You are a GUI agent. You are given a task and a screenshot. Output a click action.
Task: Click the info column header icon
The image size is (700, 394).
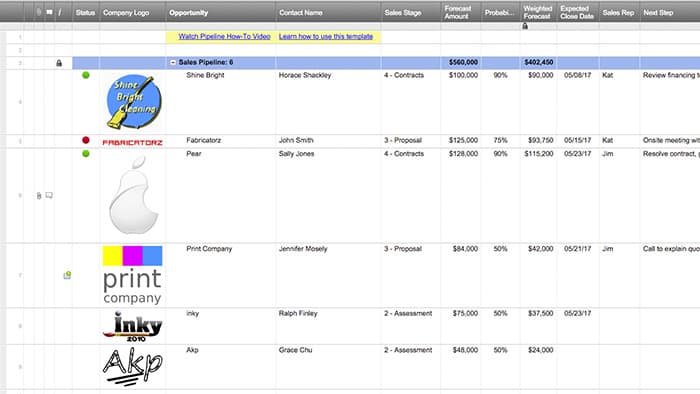[x=60, y=12]
